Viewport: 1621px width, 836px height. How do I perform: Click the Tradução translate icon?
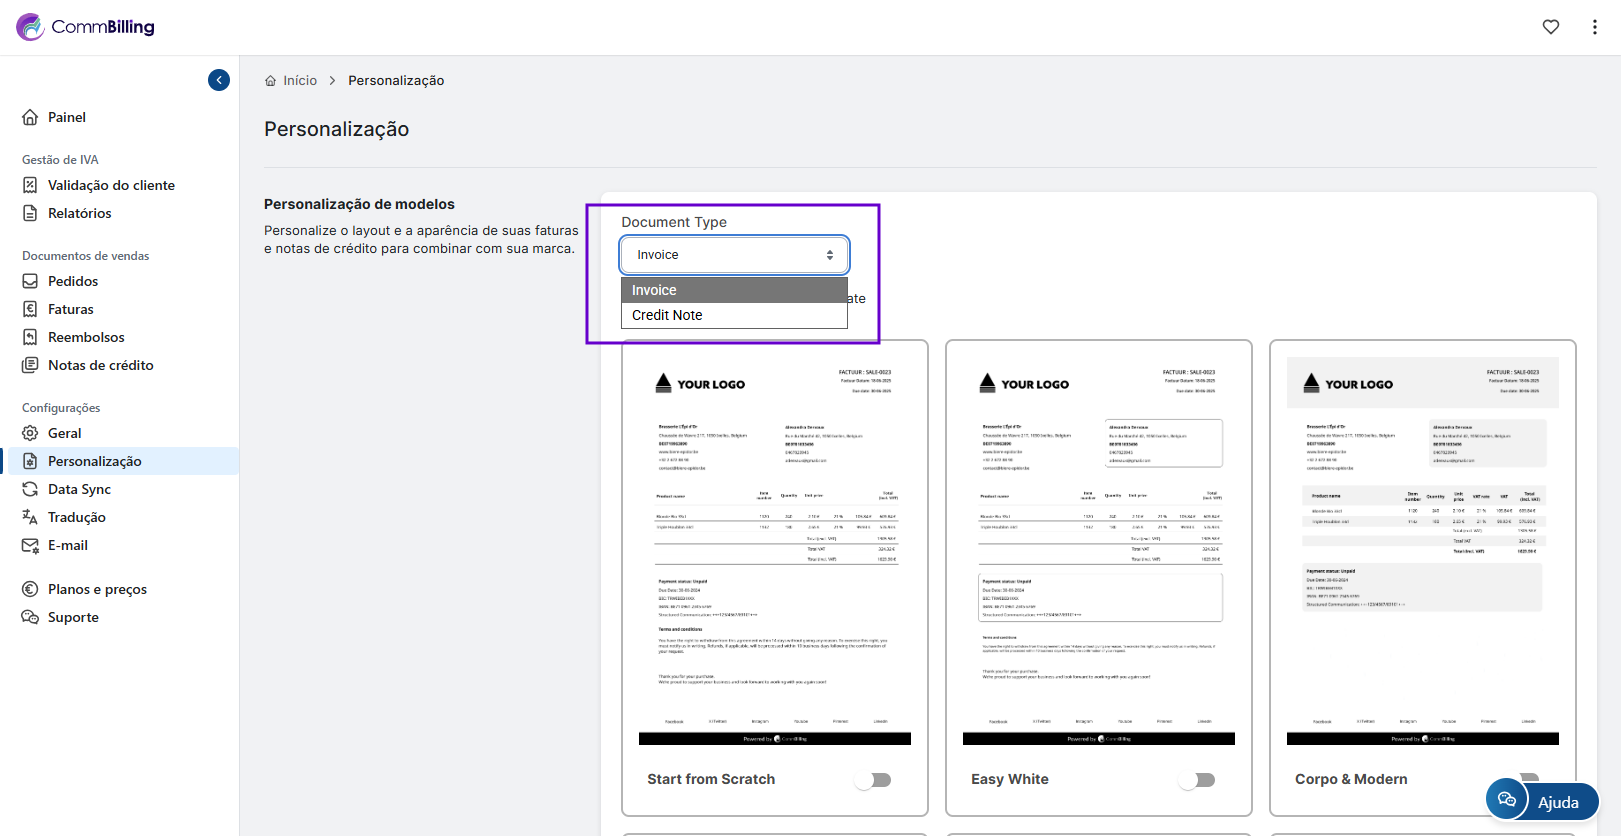click(x=31, y=517)
